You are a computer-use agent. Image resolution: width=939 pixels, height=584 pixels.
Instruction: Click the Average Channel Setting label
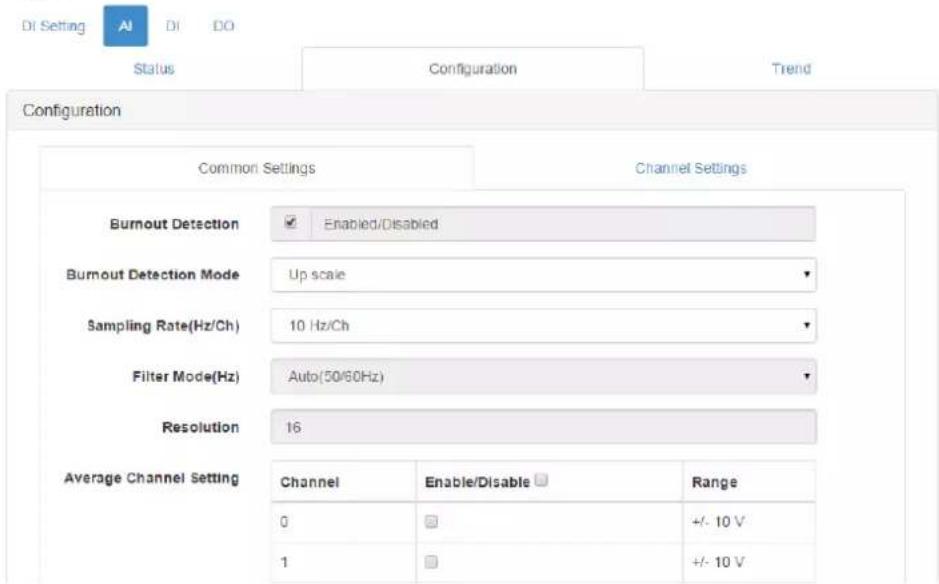pos(152,478)
